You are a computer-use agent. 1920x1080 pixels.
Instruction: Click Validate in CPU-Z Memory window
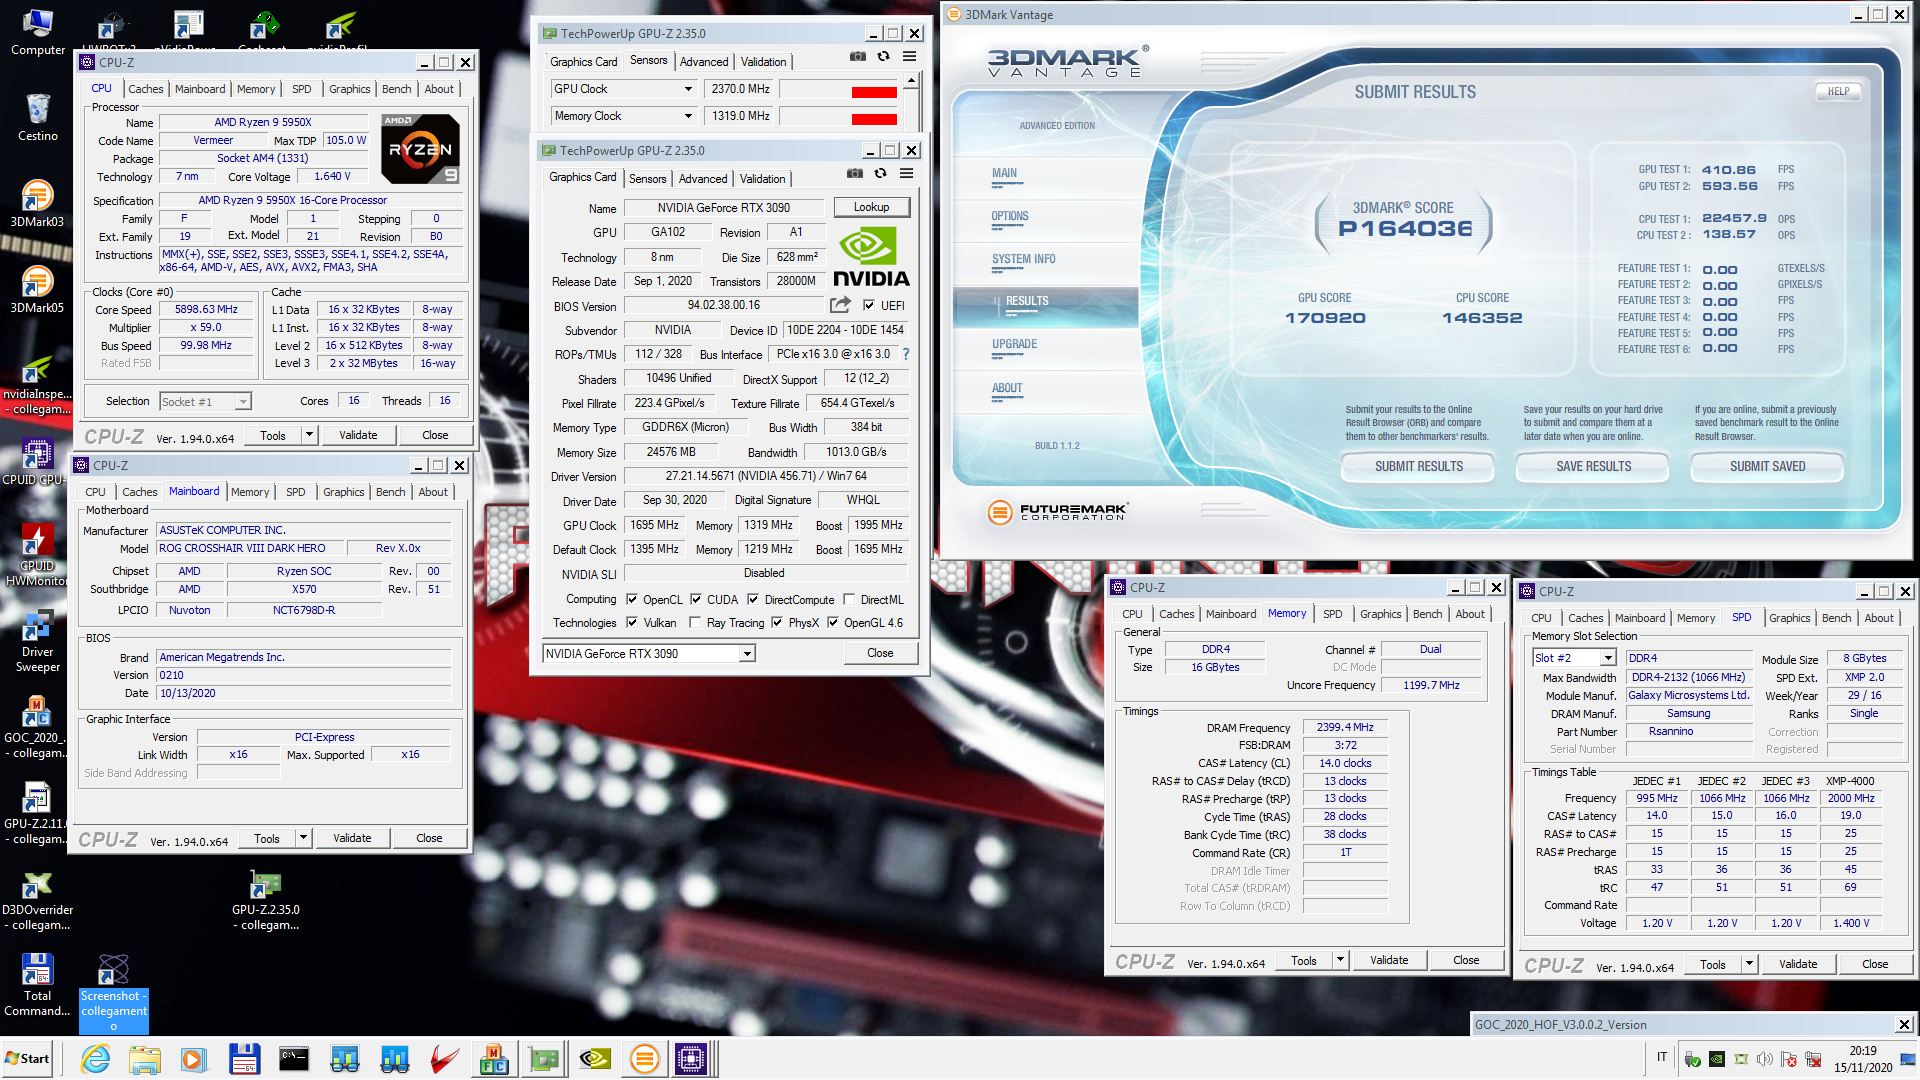pyautogui.click(x=1389, y=960)
